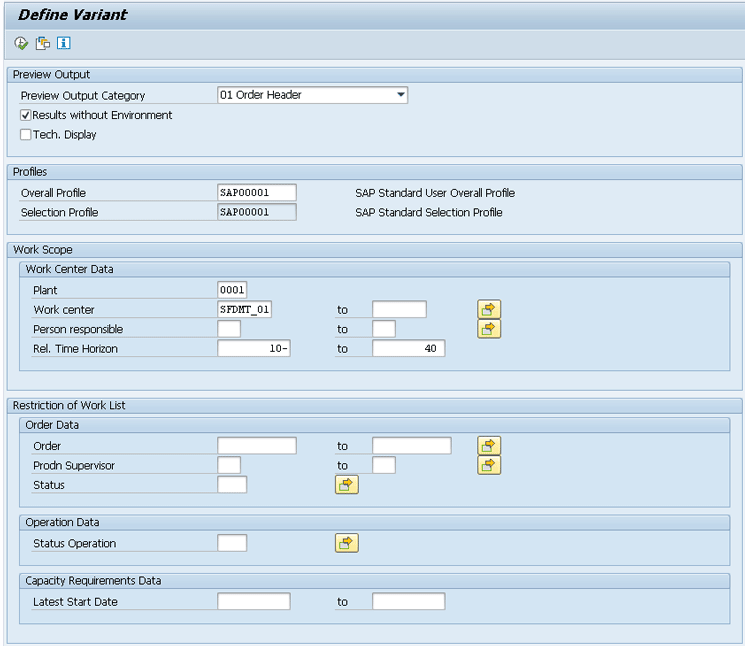
Task: Open multiple selection for Person responsible
Action: [x=489, y=329]
